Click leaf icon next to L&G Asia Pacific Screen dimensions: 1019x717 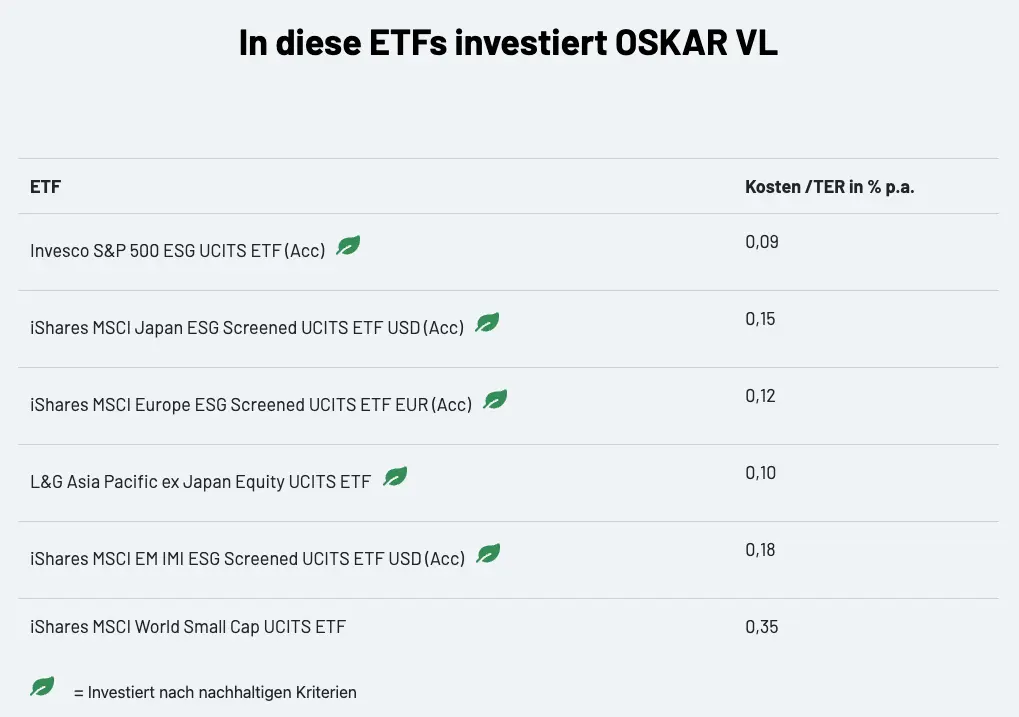395,477
